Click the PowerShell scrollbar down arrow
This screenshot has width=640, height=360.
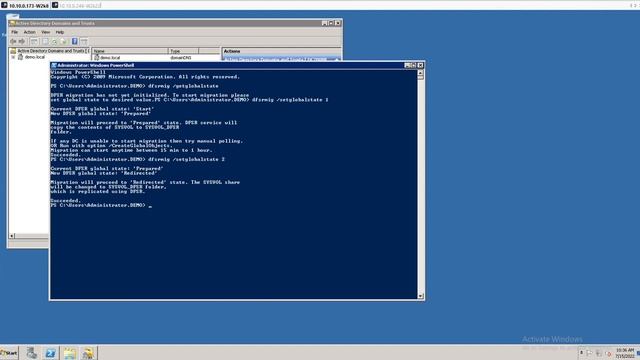click(x=420, y=296)
